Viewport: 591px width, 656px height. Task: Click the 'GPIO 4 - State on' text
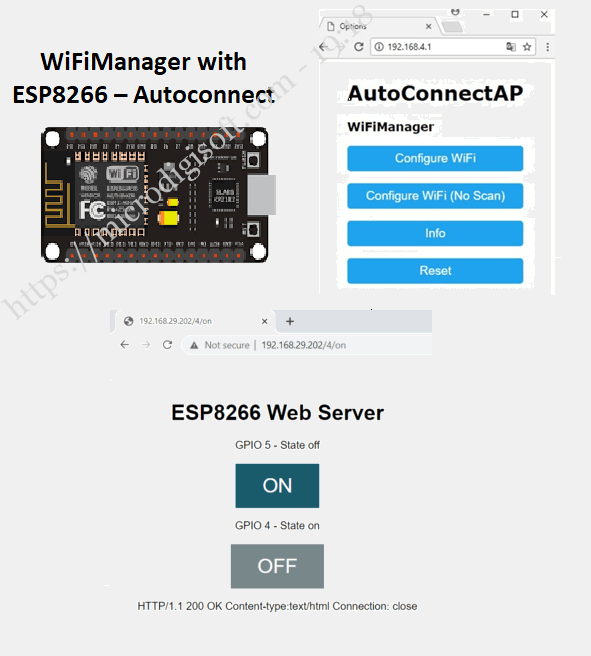[277, 525]
